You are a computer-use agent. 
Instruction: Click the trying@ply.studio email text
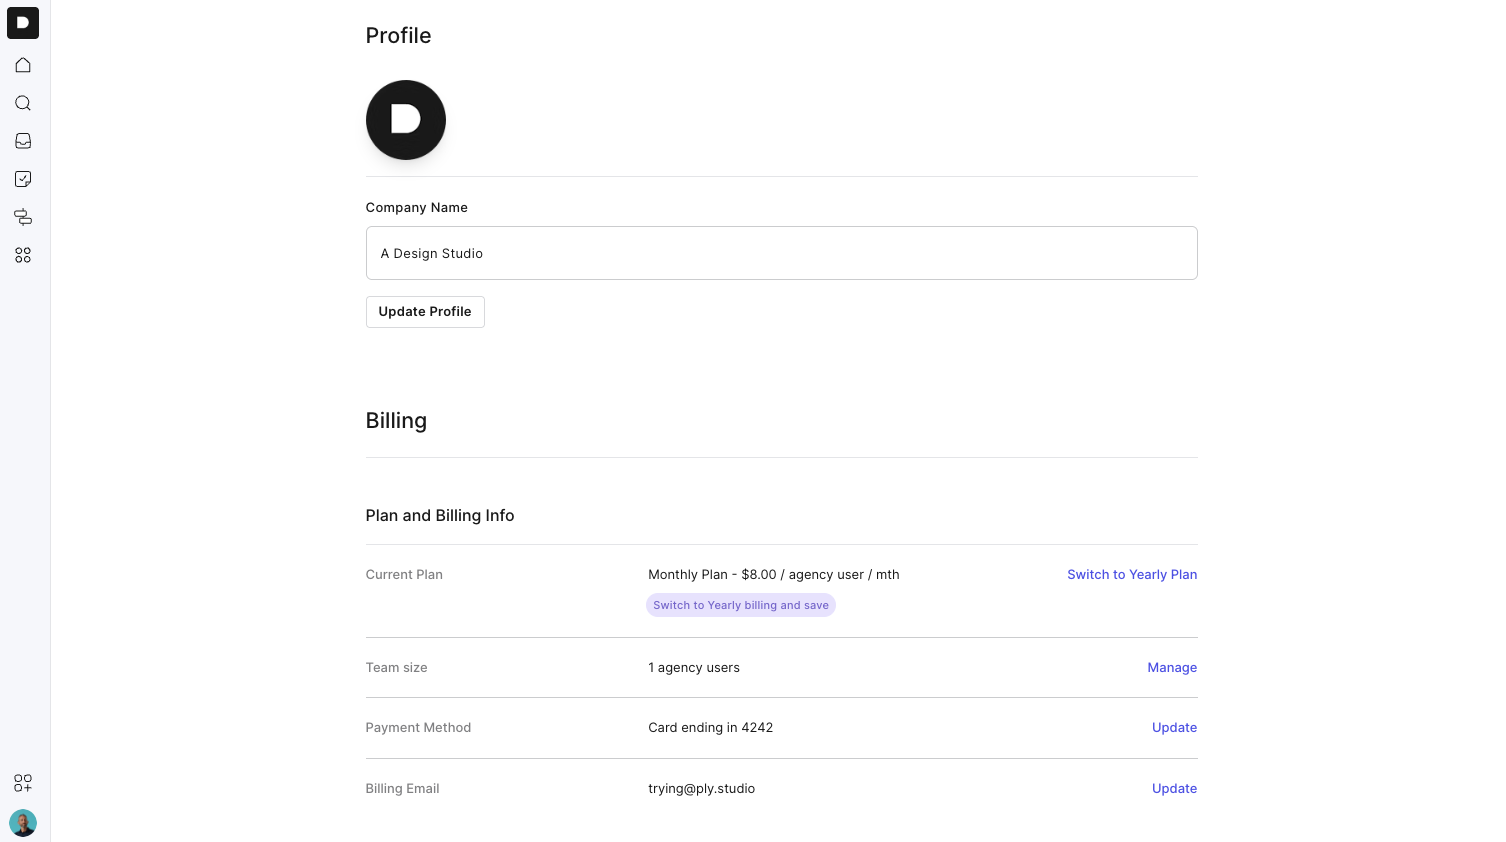coord(701,788)
